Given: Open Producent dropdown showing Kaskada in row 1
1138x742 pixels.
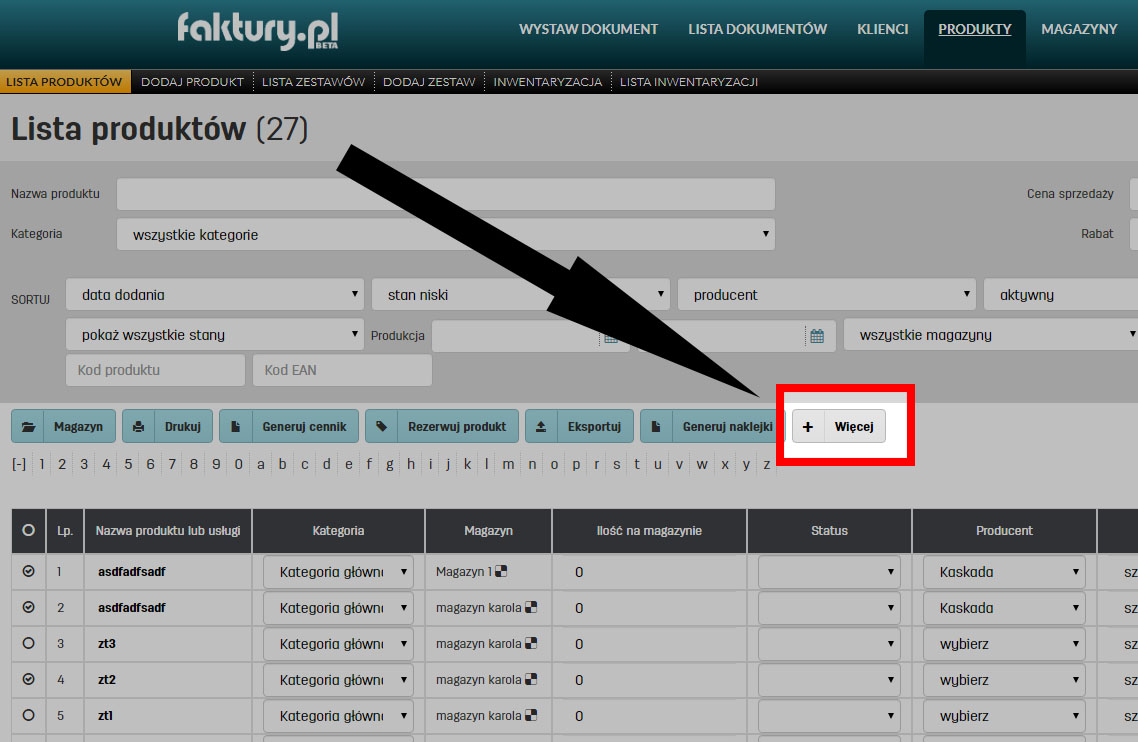Looking at the screenshot, I should click(x=1004, y=572).
